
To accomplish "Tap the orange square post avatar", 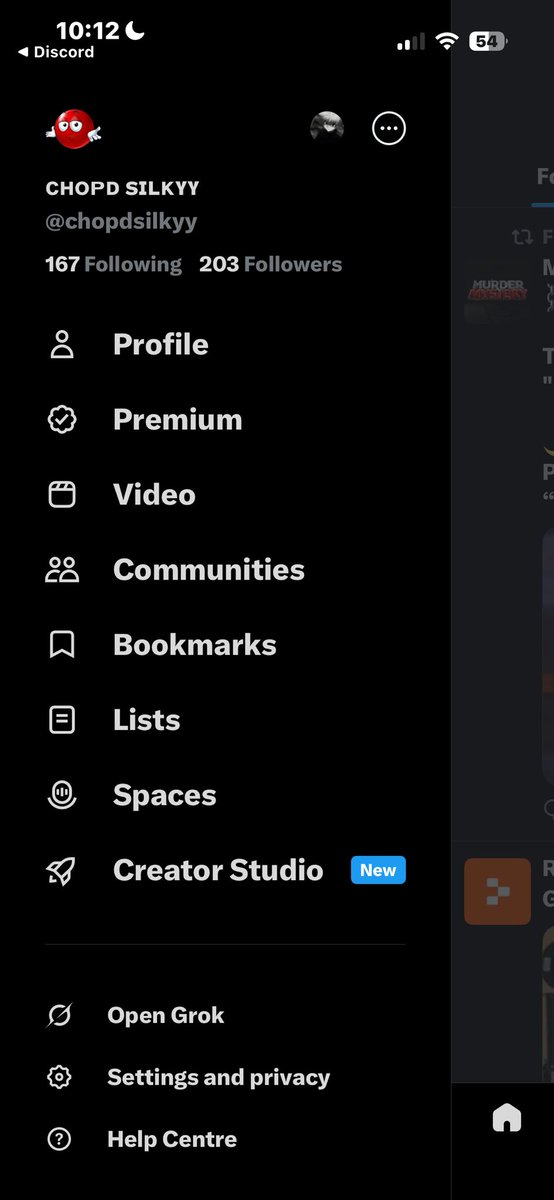I will tap(497, 891).
